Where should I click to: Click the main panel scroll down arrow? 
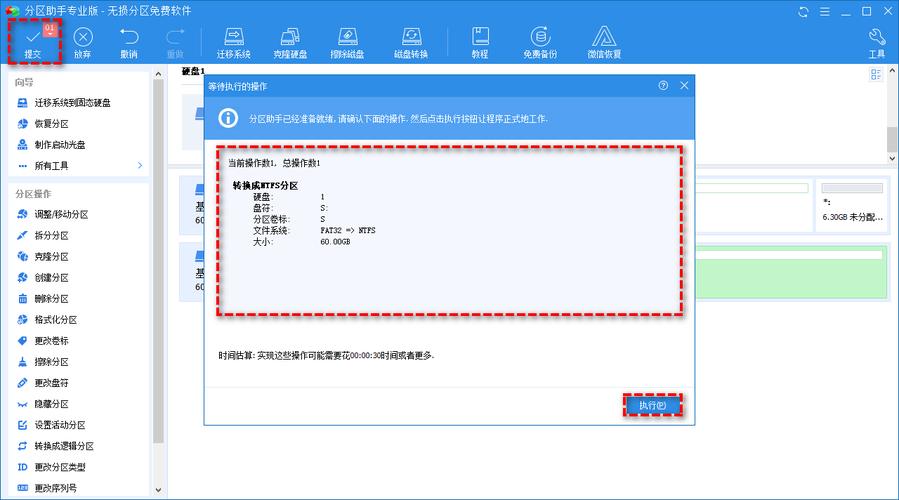[892, 158]
